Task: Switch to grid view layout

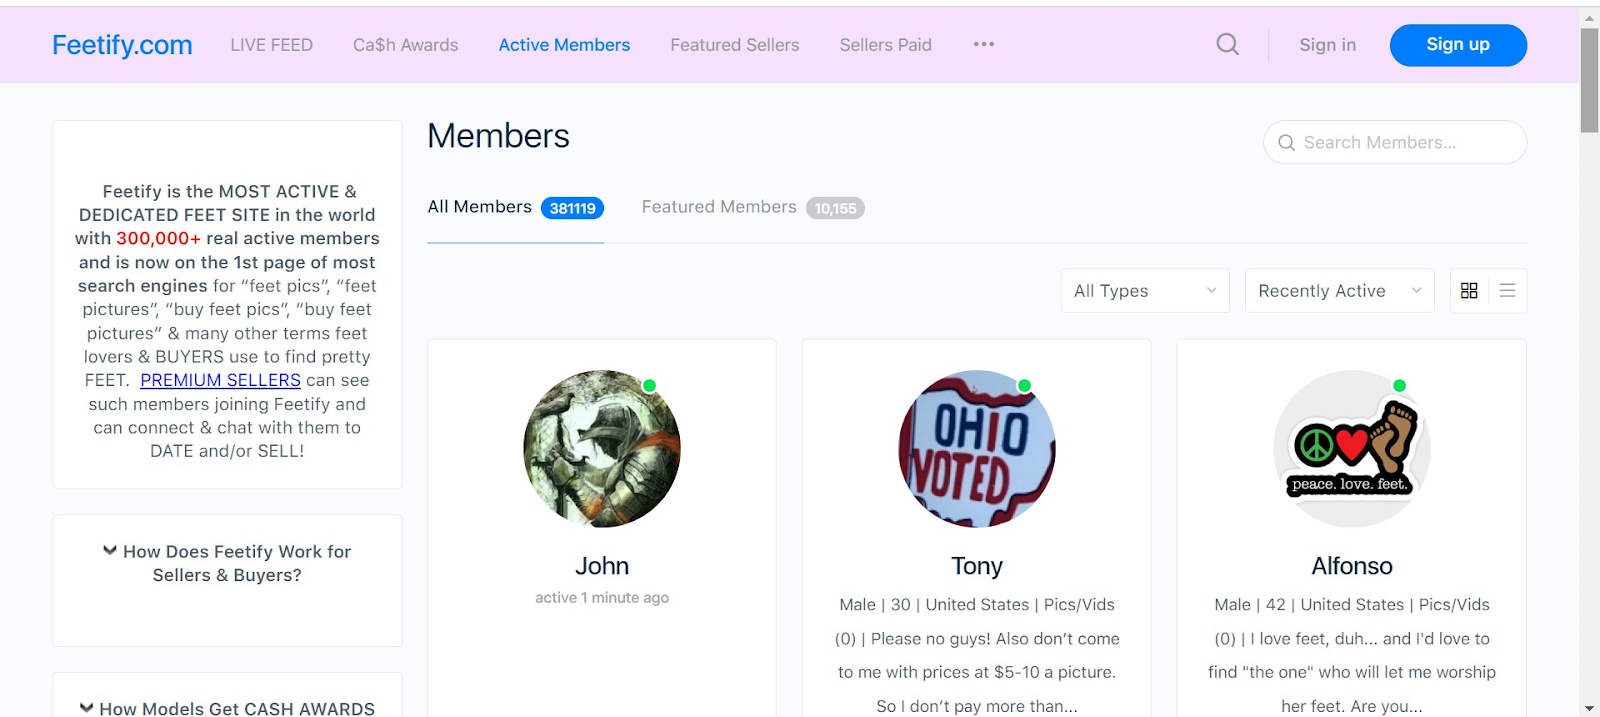Action: click(x=1469, y=291)
